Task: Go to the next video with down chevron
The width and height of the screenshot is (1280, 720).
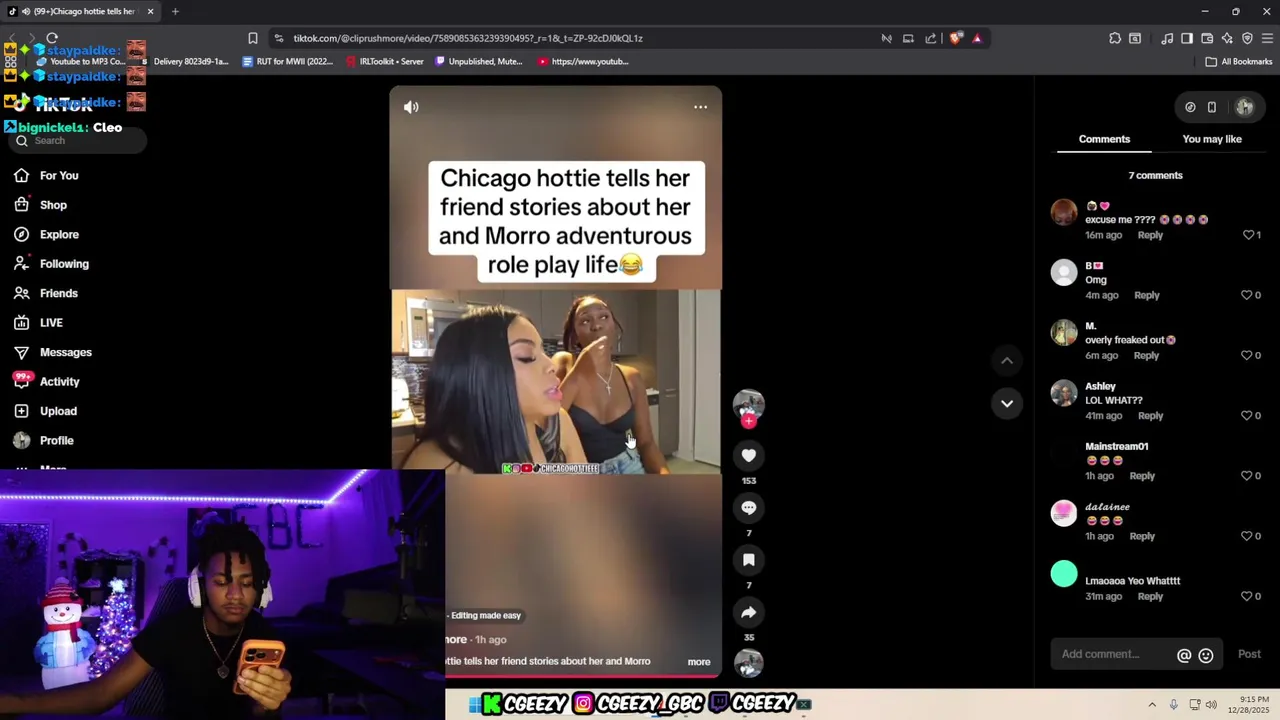Action: coord(1007,403)
